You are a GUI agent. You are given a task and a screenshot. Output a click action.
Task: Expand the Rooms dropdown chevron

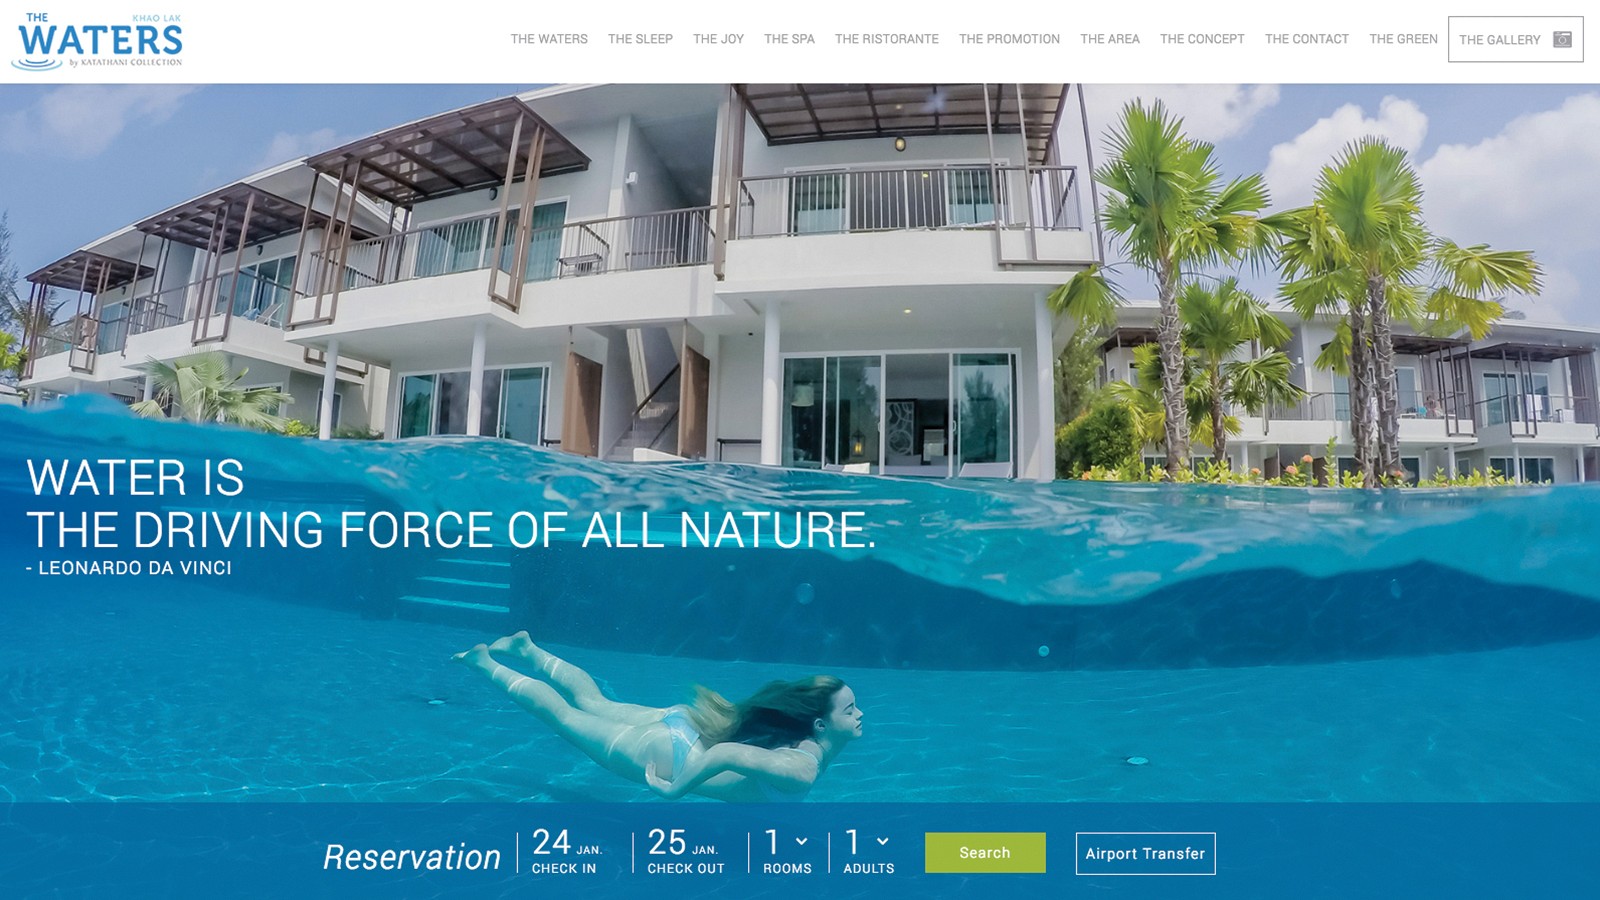[801, 841]
